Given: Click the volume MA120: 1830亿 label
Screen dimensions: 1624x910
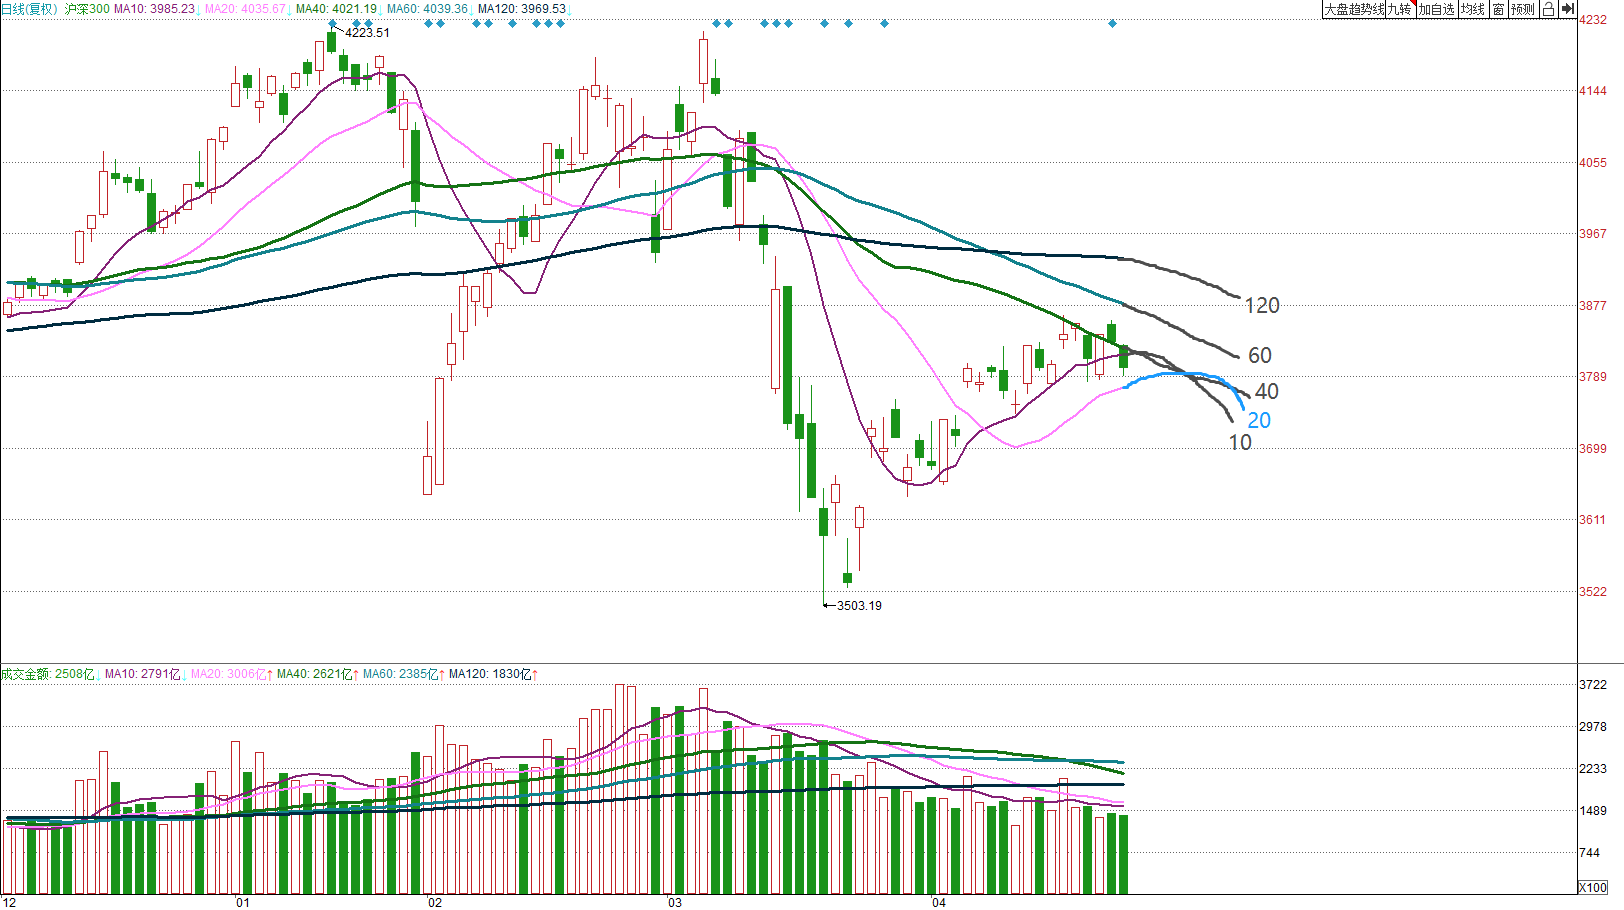Looking at the screenshot, I should pos(491,674).
